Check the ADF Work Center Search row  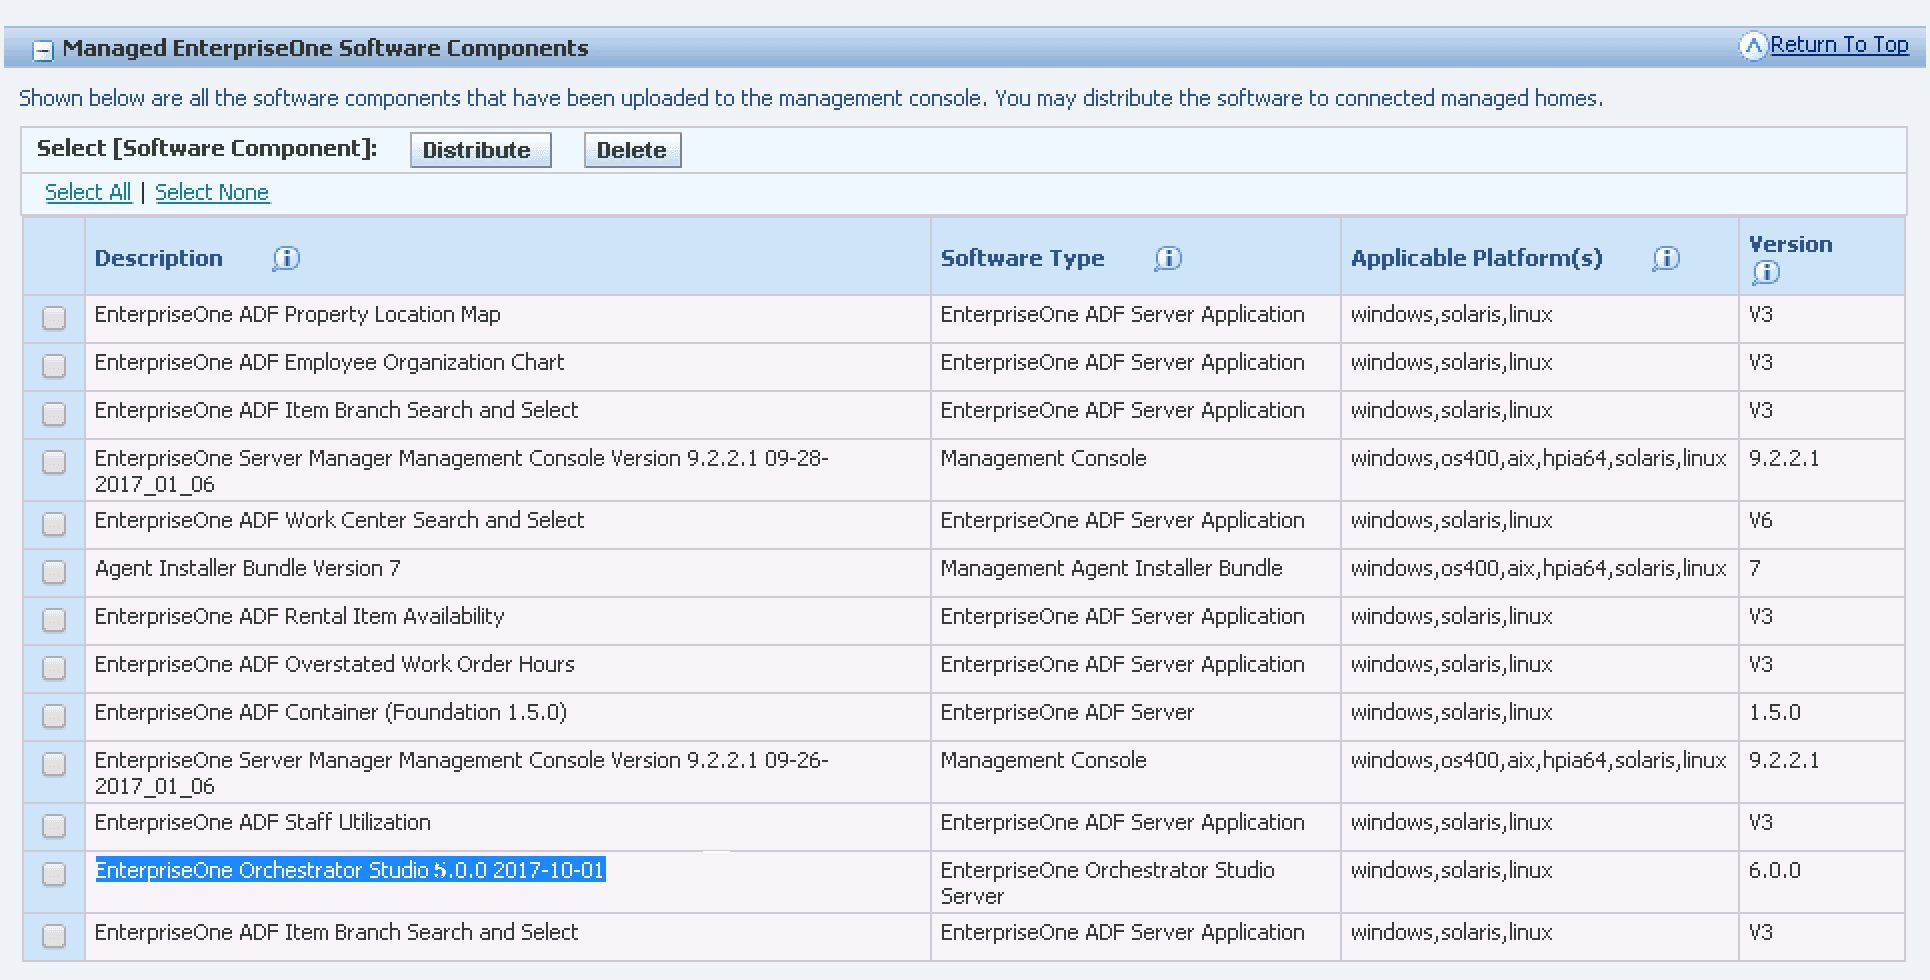(x=54, y=524)
